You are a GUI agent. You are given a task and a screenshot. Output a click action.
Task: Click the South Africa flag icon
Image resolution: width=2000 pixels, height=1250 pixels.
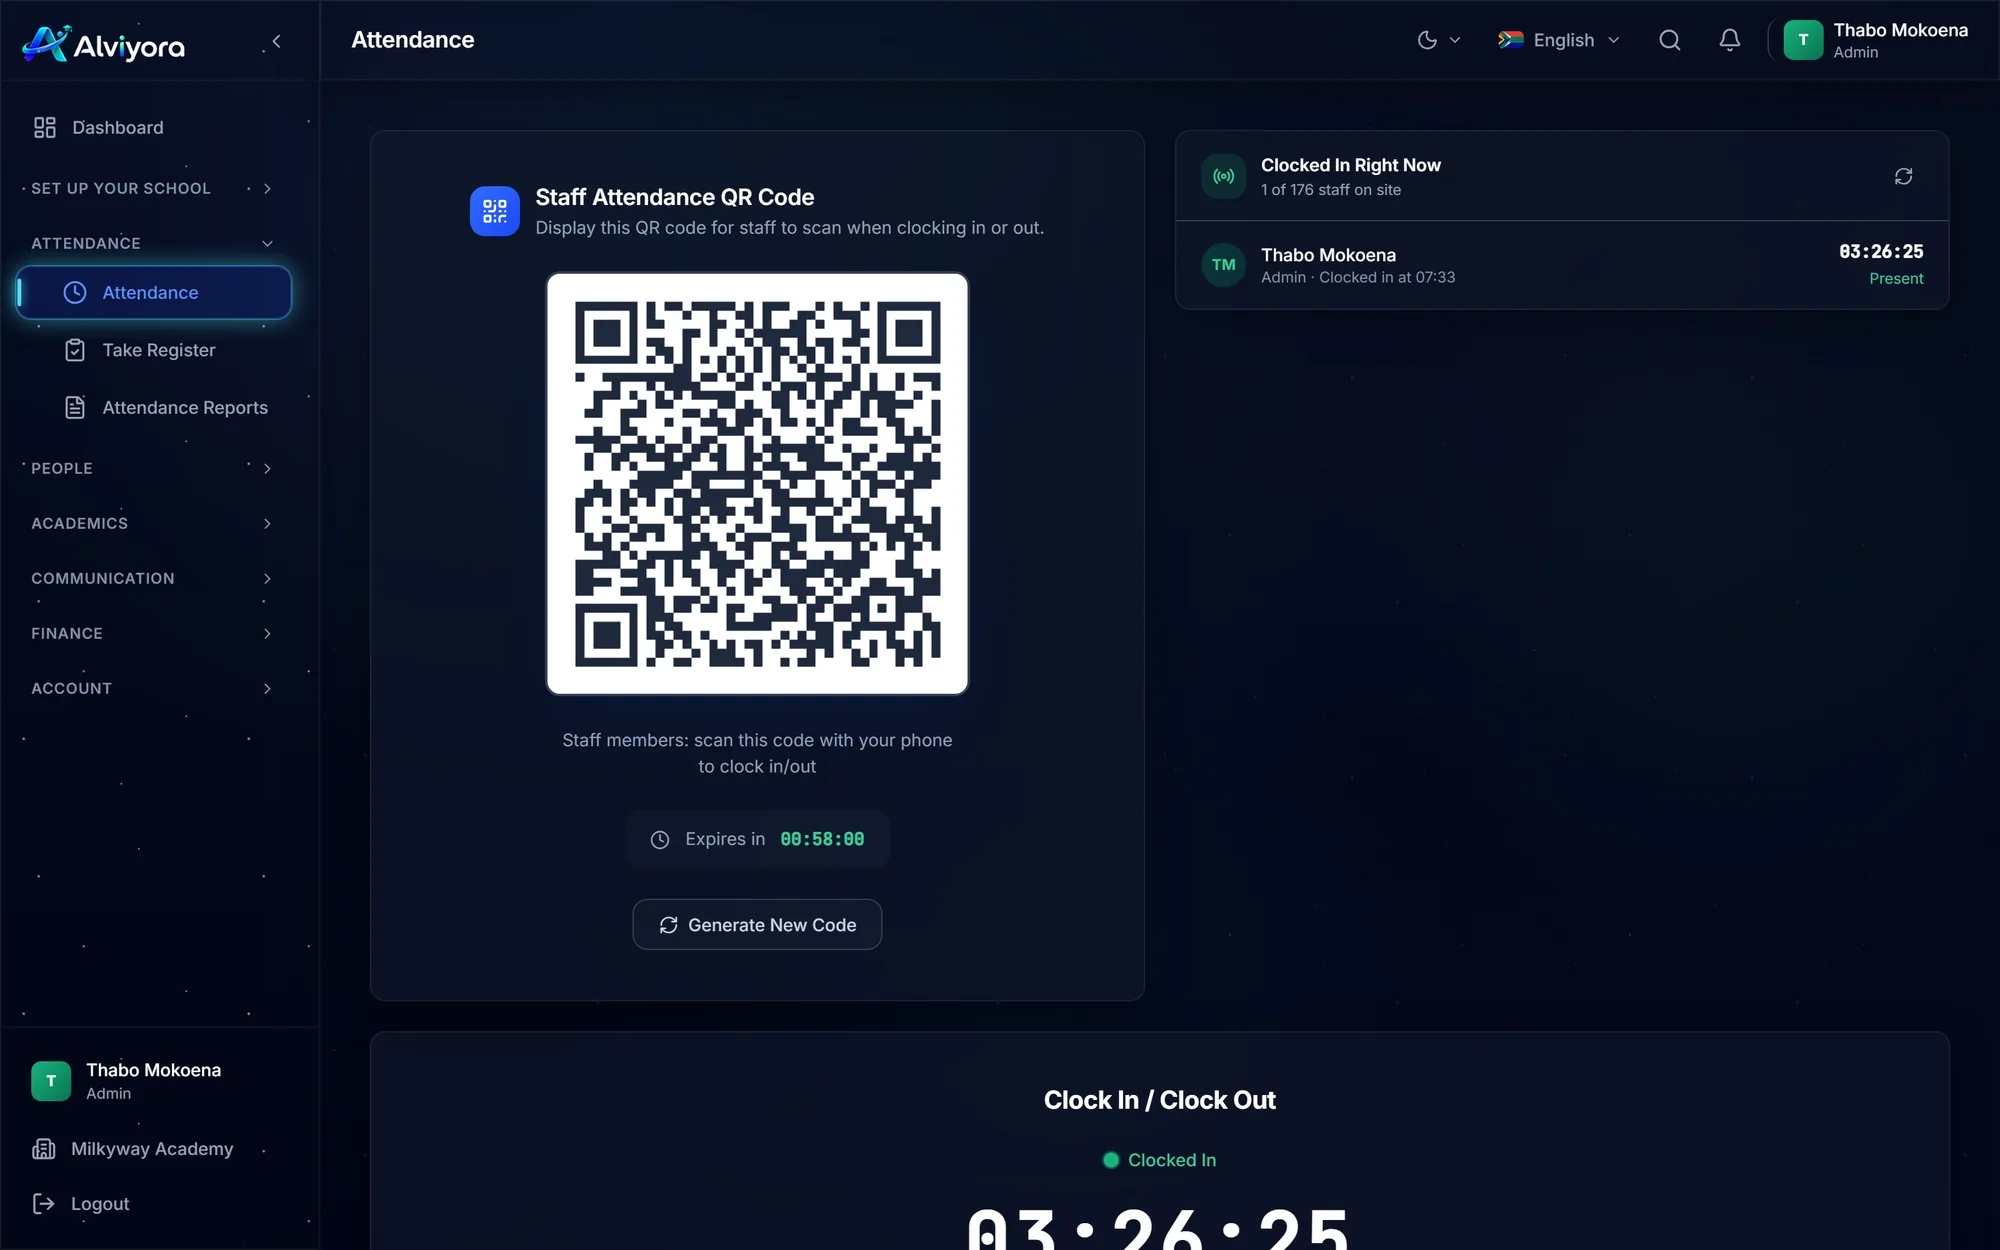1511,40
